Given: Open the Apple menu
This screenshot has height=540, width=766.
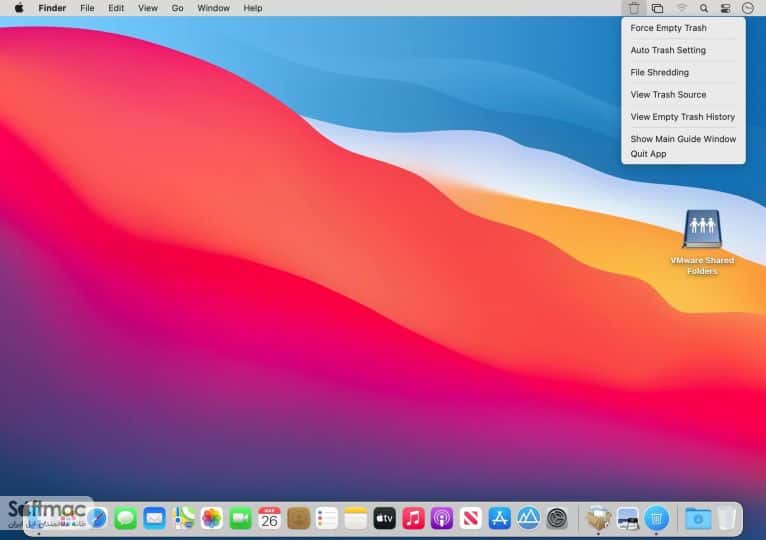Looking at the screenshot, I should coord(19,8).
